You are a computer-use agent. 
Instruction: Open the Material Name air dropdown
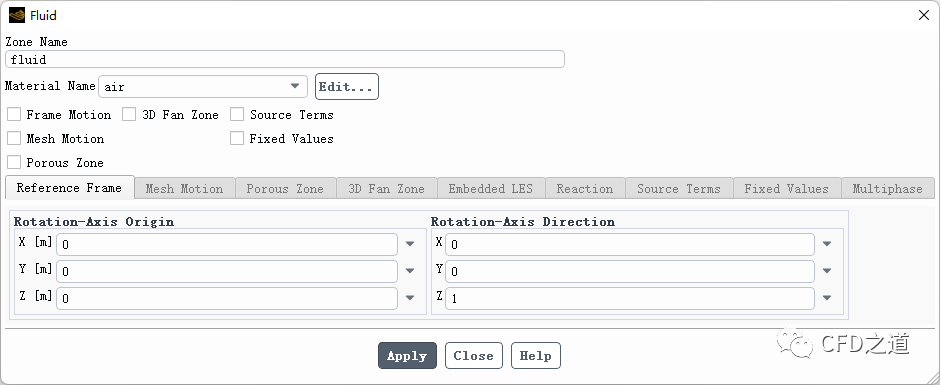pos(203,86)
